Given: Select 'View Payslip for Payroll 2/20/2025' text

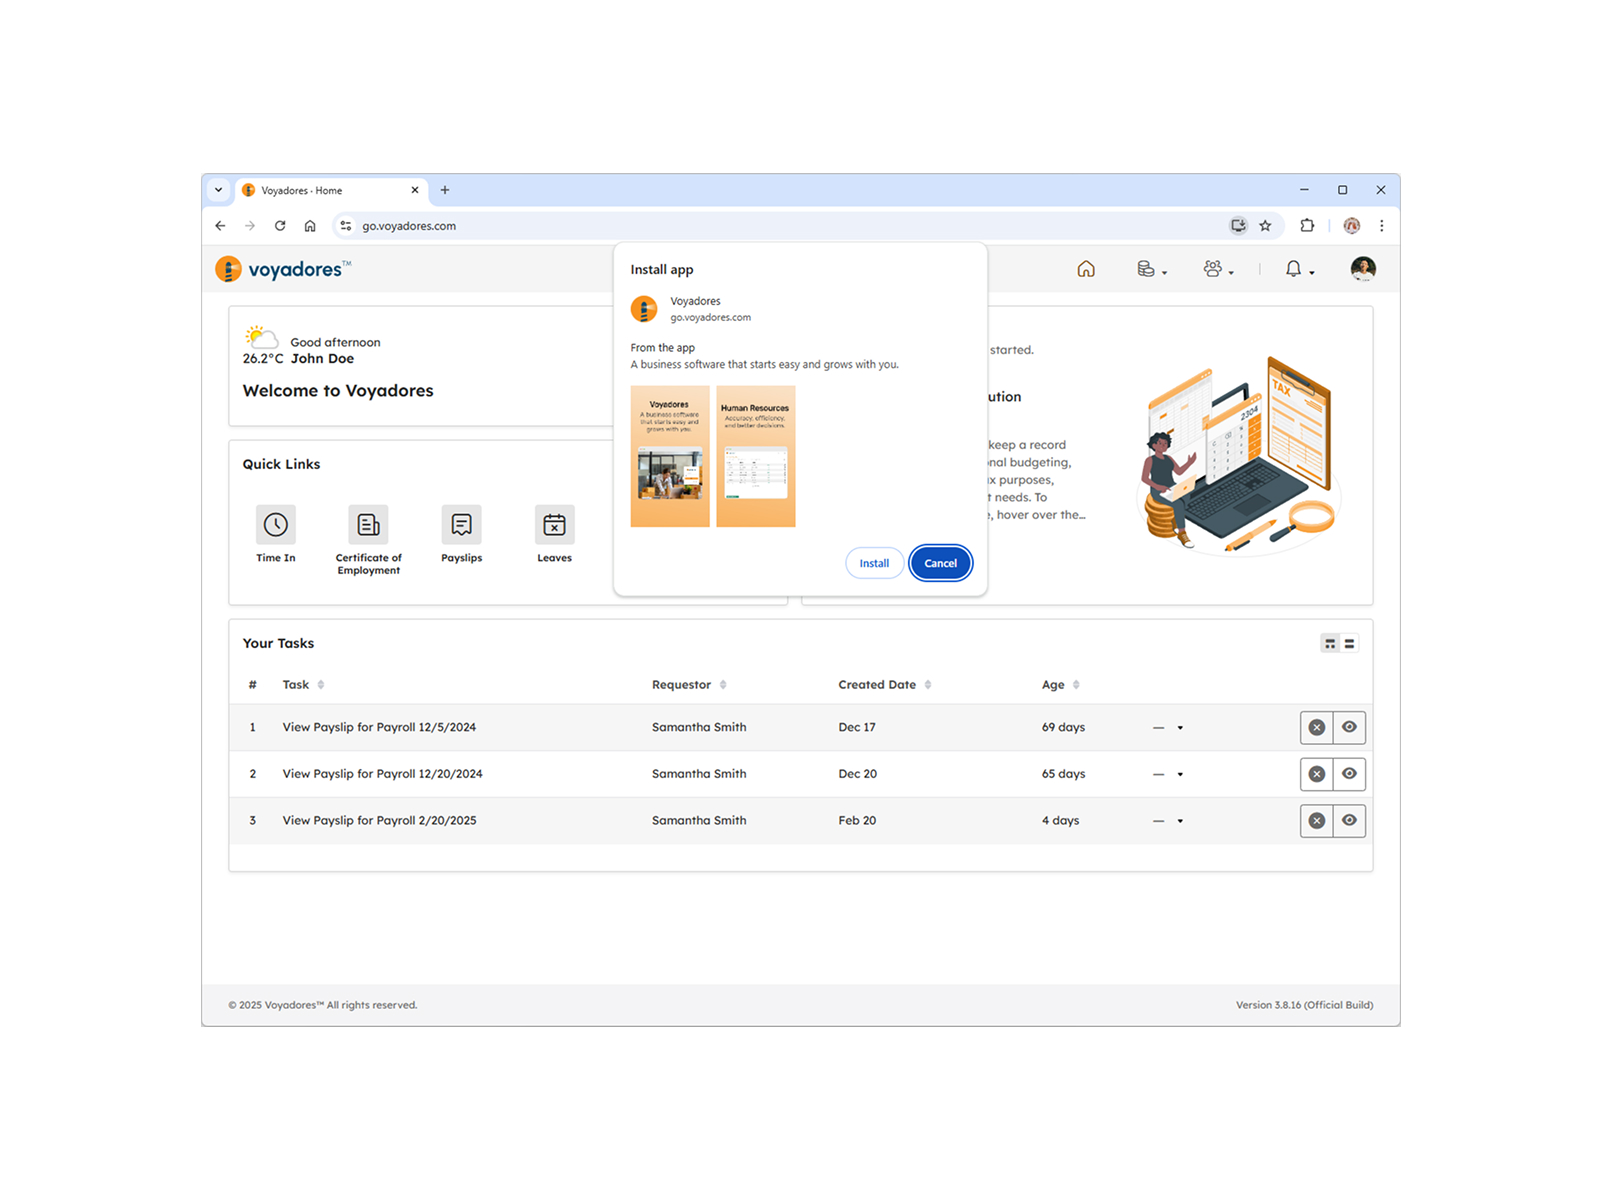Looking at the screenshot, I should (379, 820).
